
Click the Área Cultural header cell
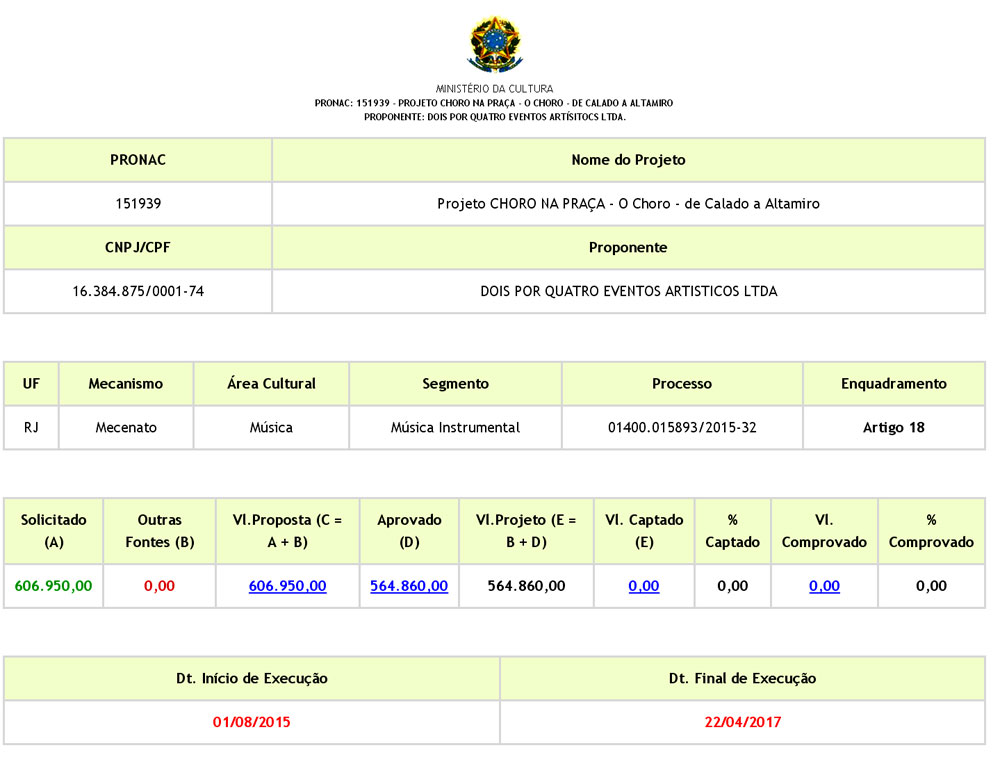pyautogui.click(x=271, y=384)
